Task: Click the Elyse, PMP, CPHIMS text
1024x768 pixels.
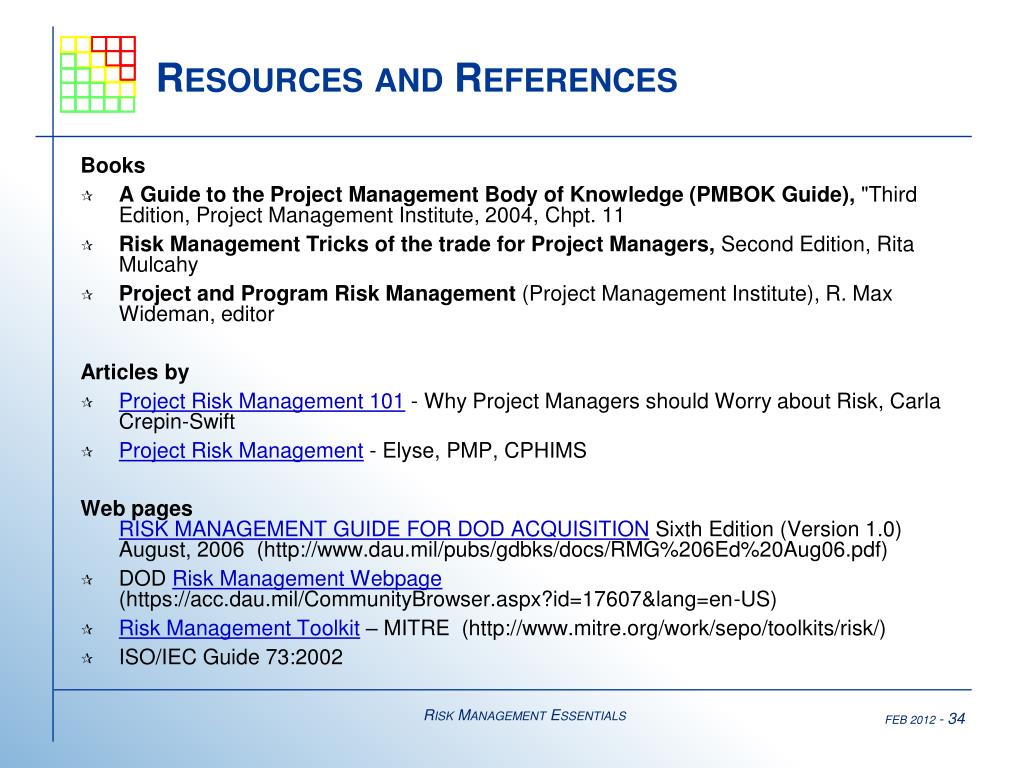Action: pos(485,451)
